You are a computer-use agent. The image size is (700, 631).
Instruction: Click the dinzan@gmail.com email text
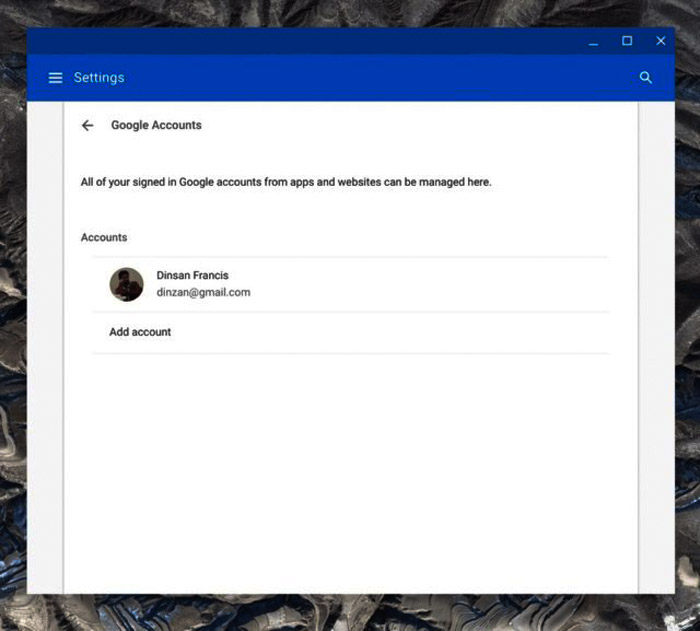(x=203, y=292)
